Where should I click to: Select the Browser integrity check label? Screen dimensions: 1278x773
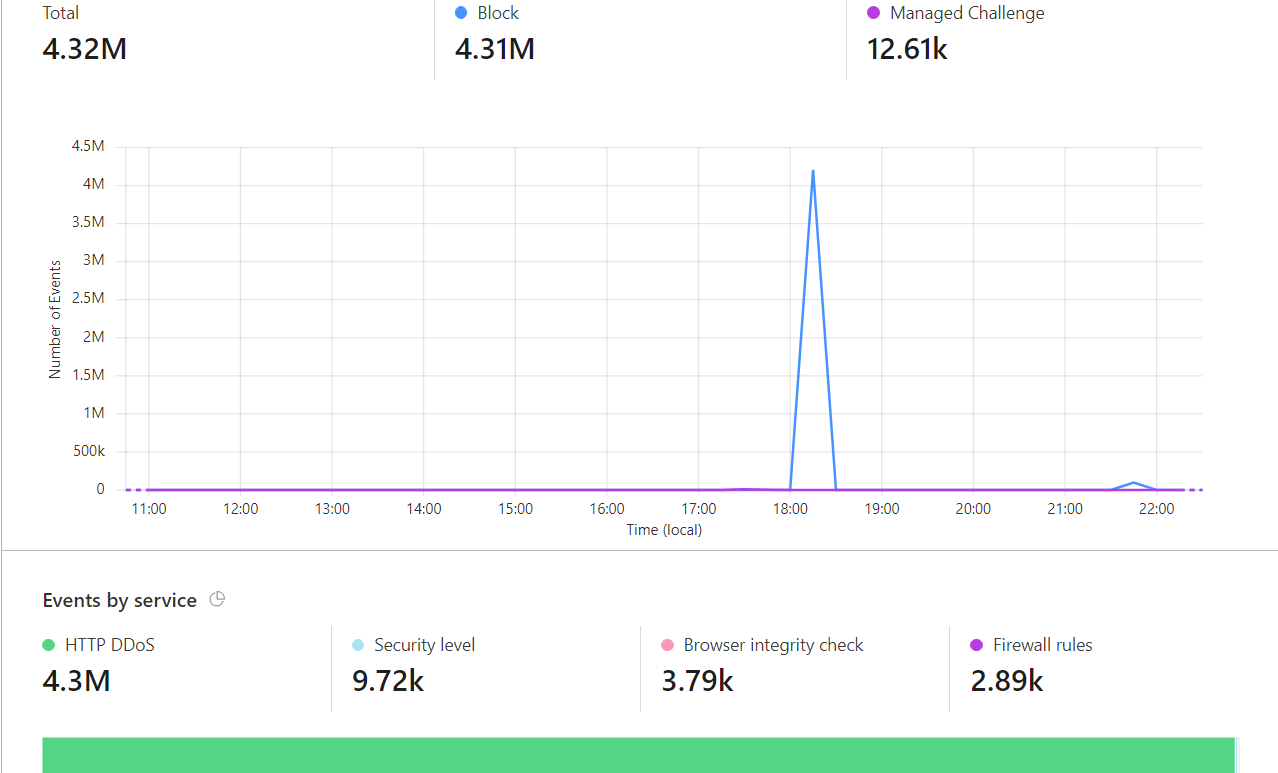[x=773, y=645]
